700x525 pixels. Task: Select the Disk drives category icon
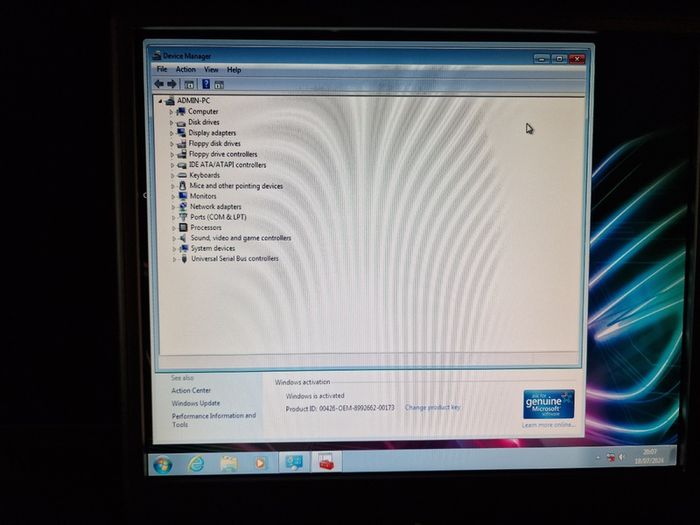click(181, 122)
